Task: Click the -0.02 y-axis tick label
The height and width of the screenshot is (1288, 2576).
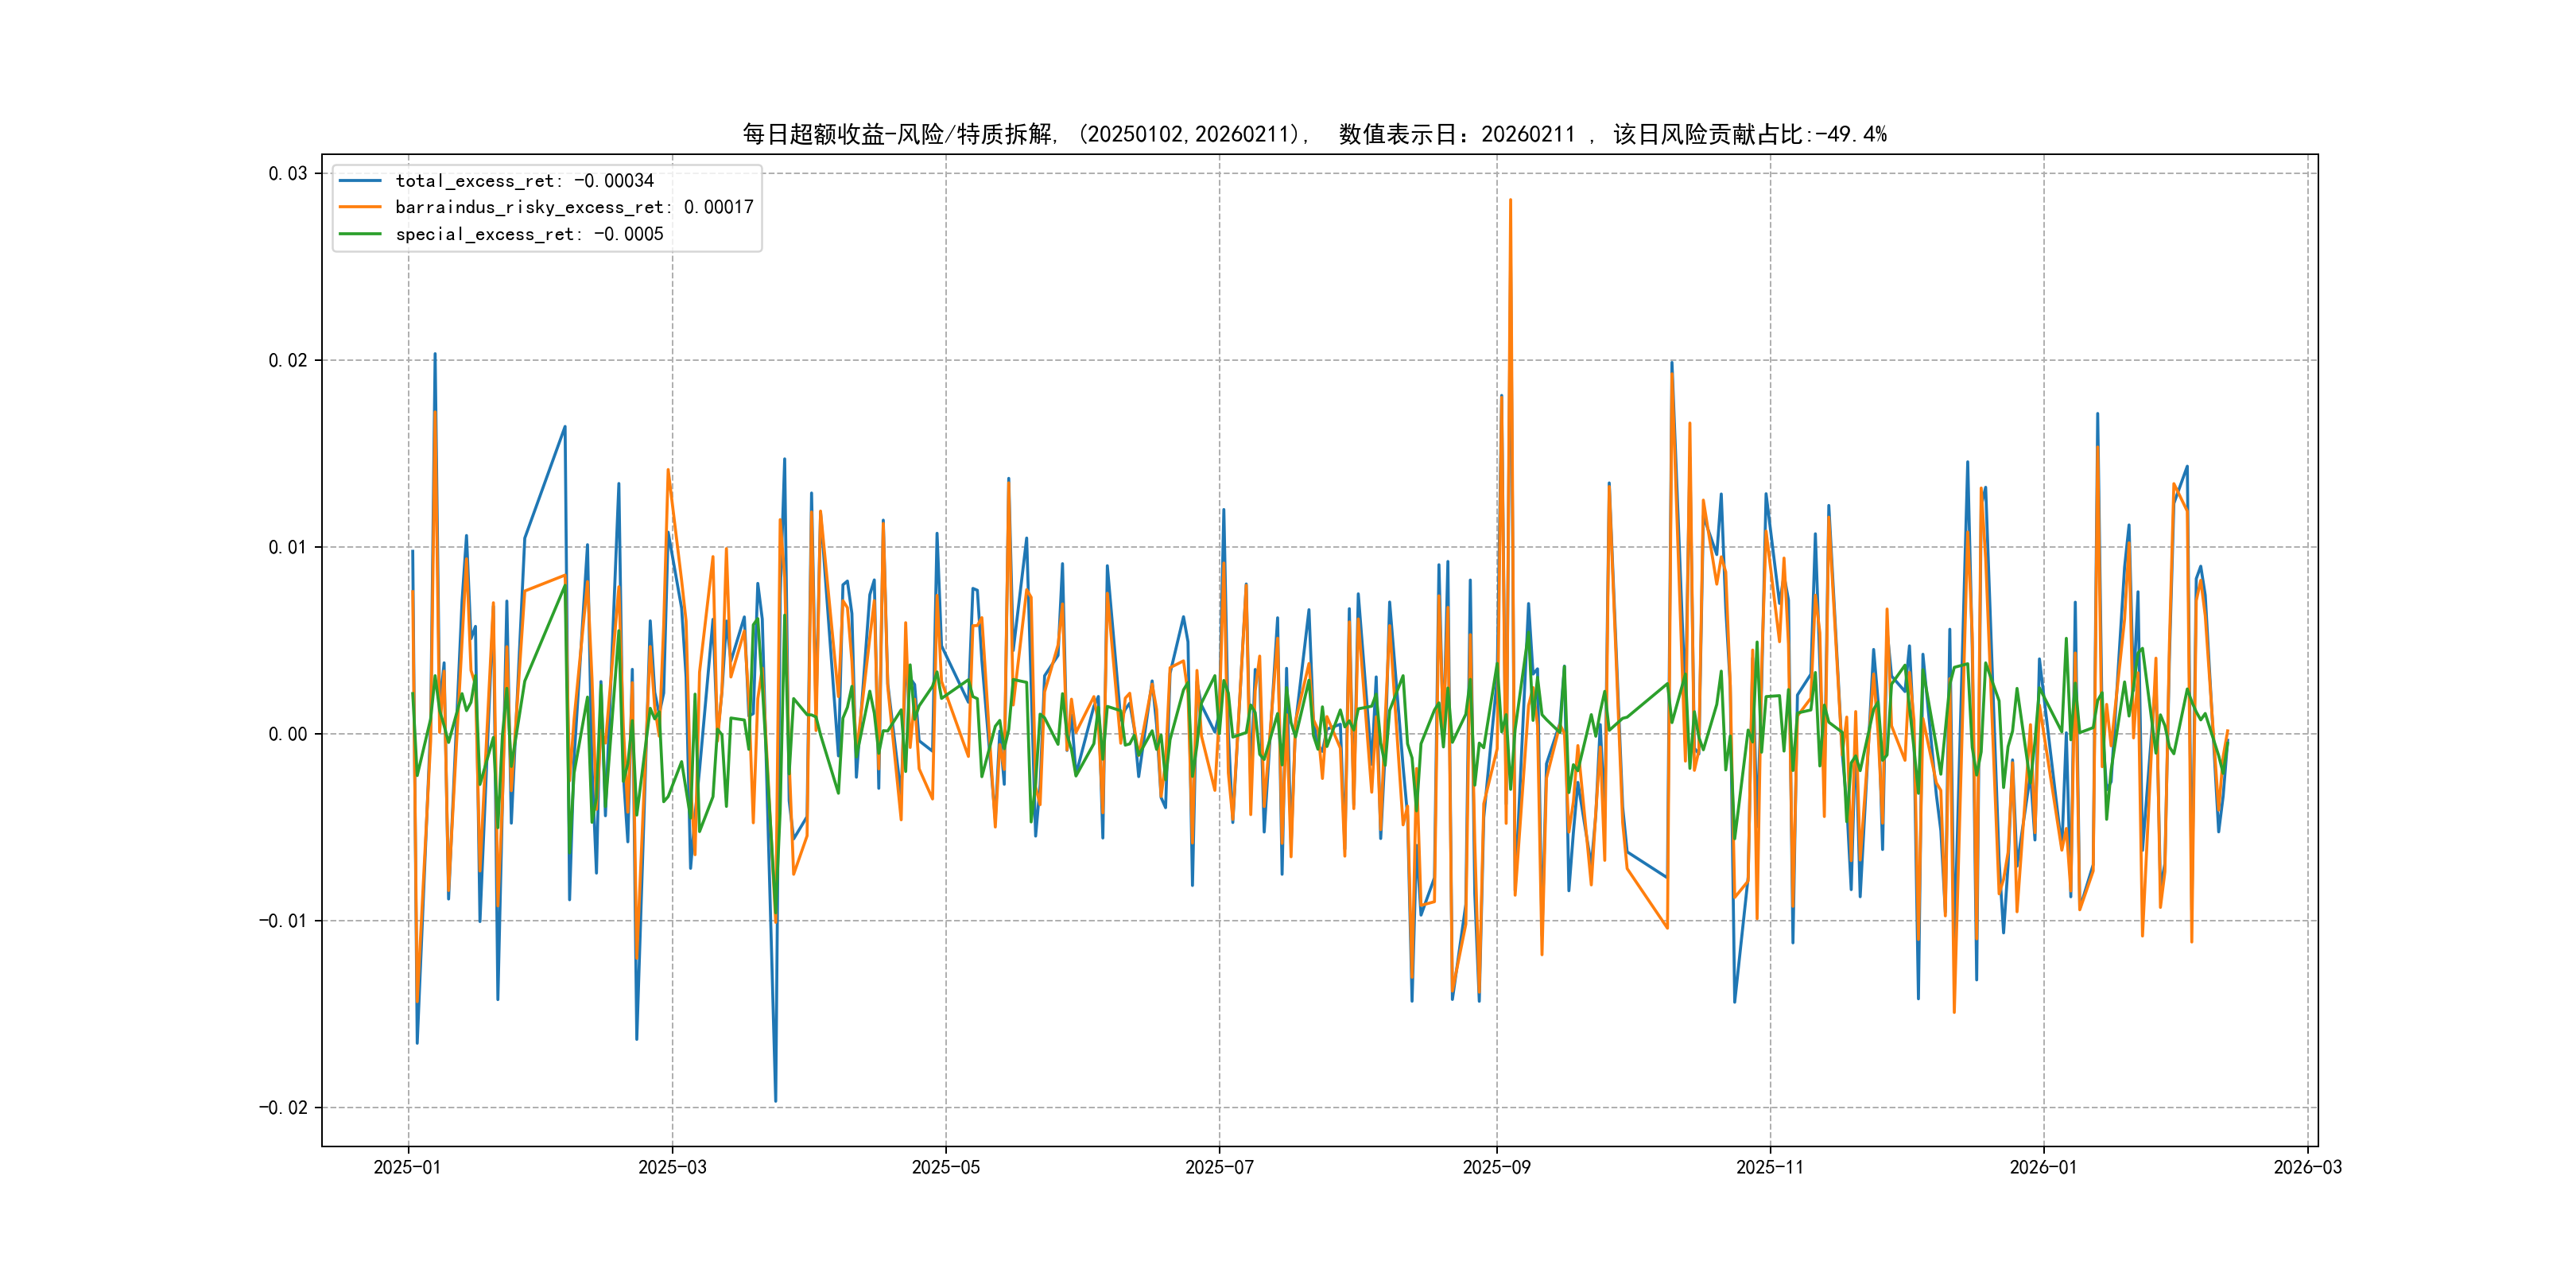Action: [283, 1107]
